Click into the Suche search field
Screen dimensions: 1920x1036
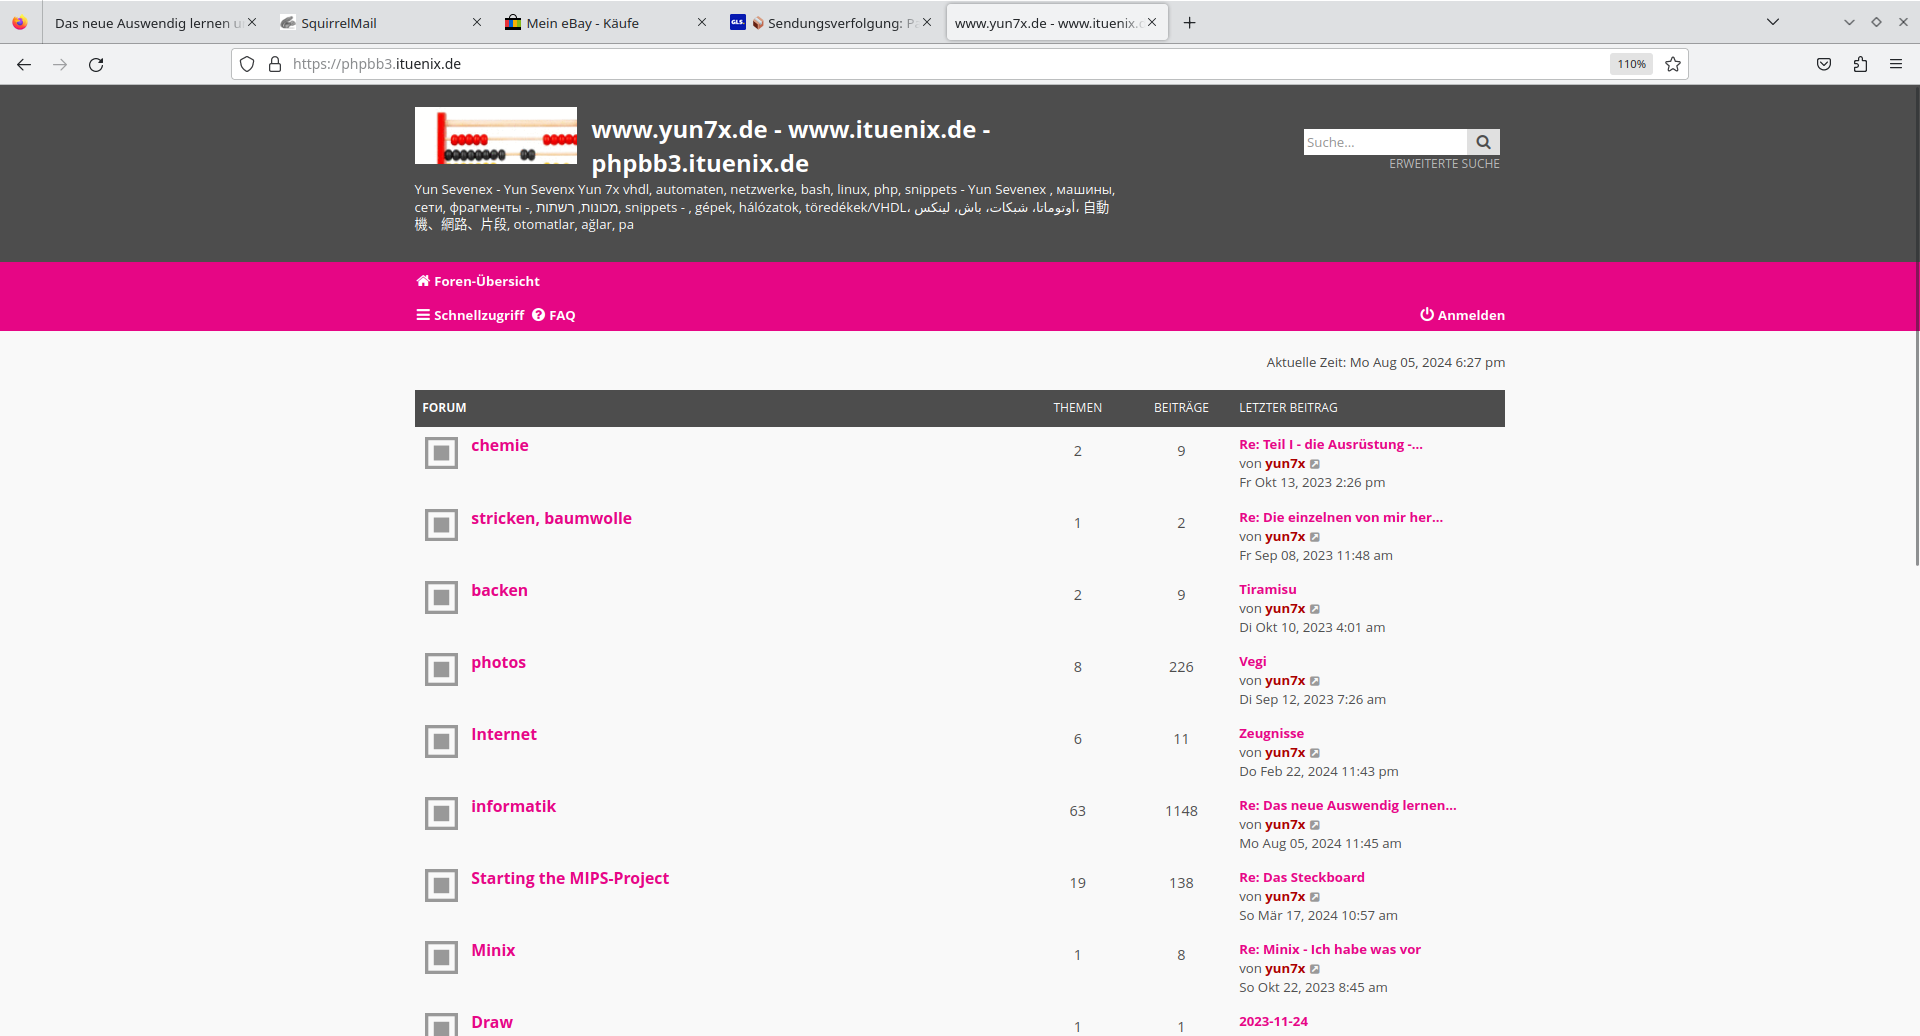(x=1385, y=142)
